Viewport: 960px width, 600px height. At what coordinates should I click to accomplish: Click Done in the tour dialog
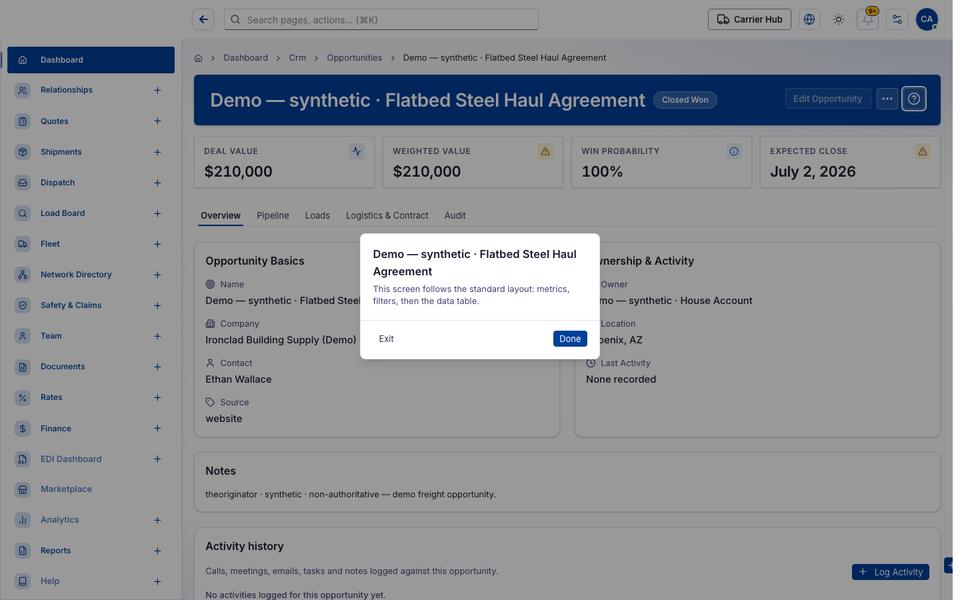point(569,339)
